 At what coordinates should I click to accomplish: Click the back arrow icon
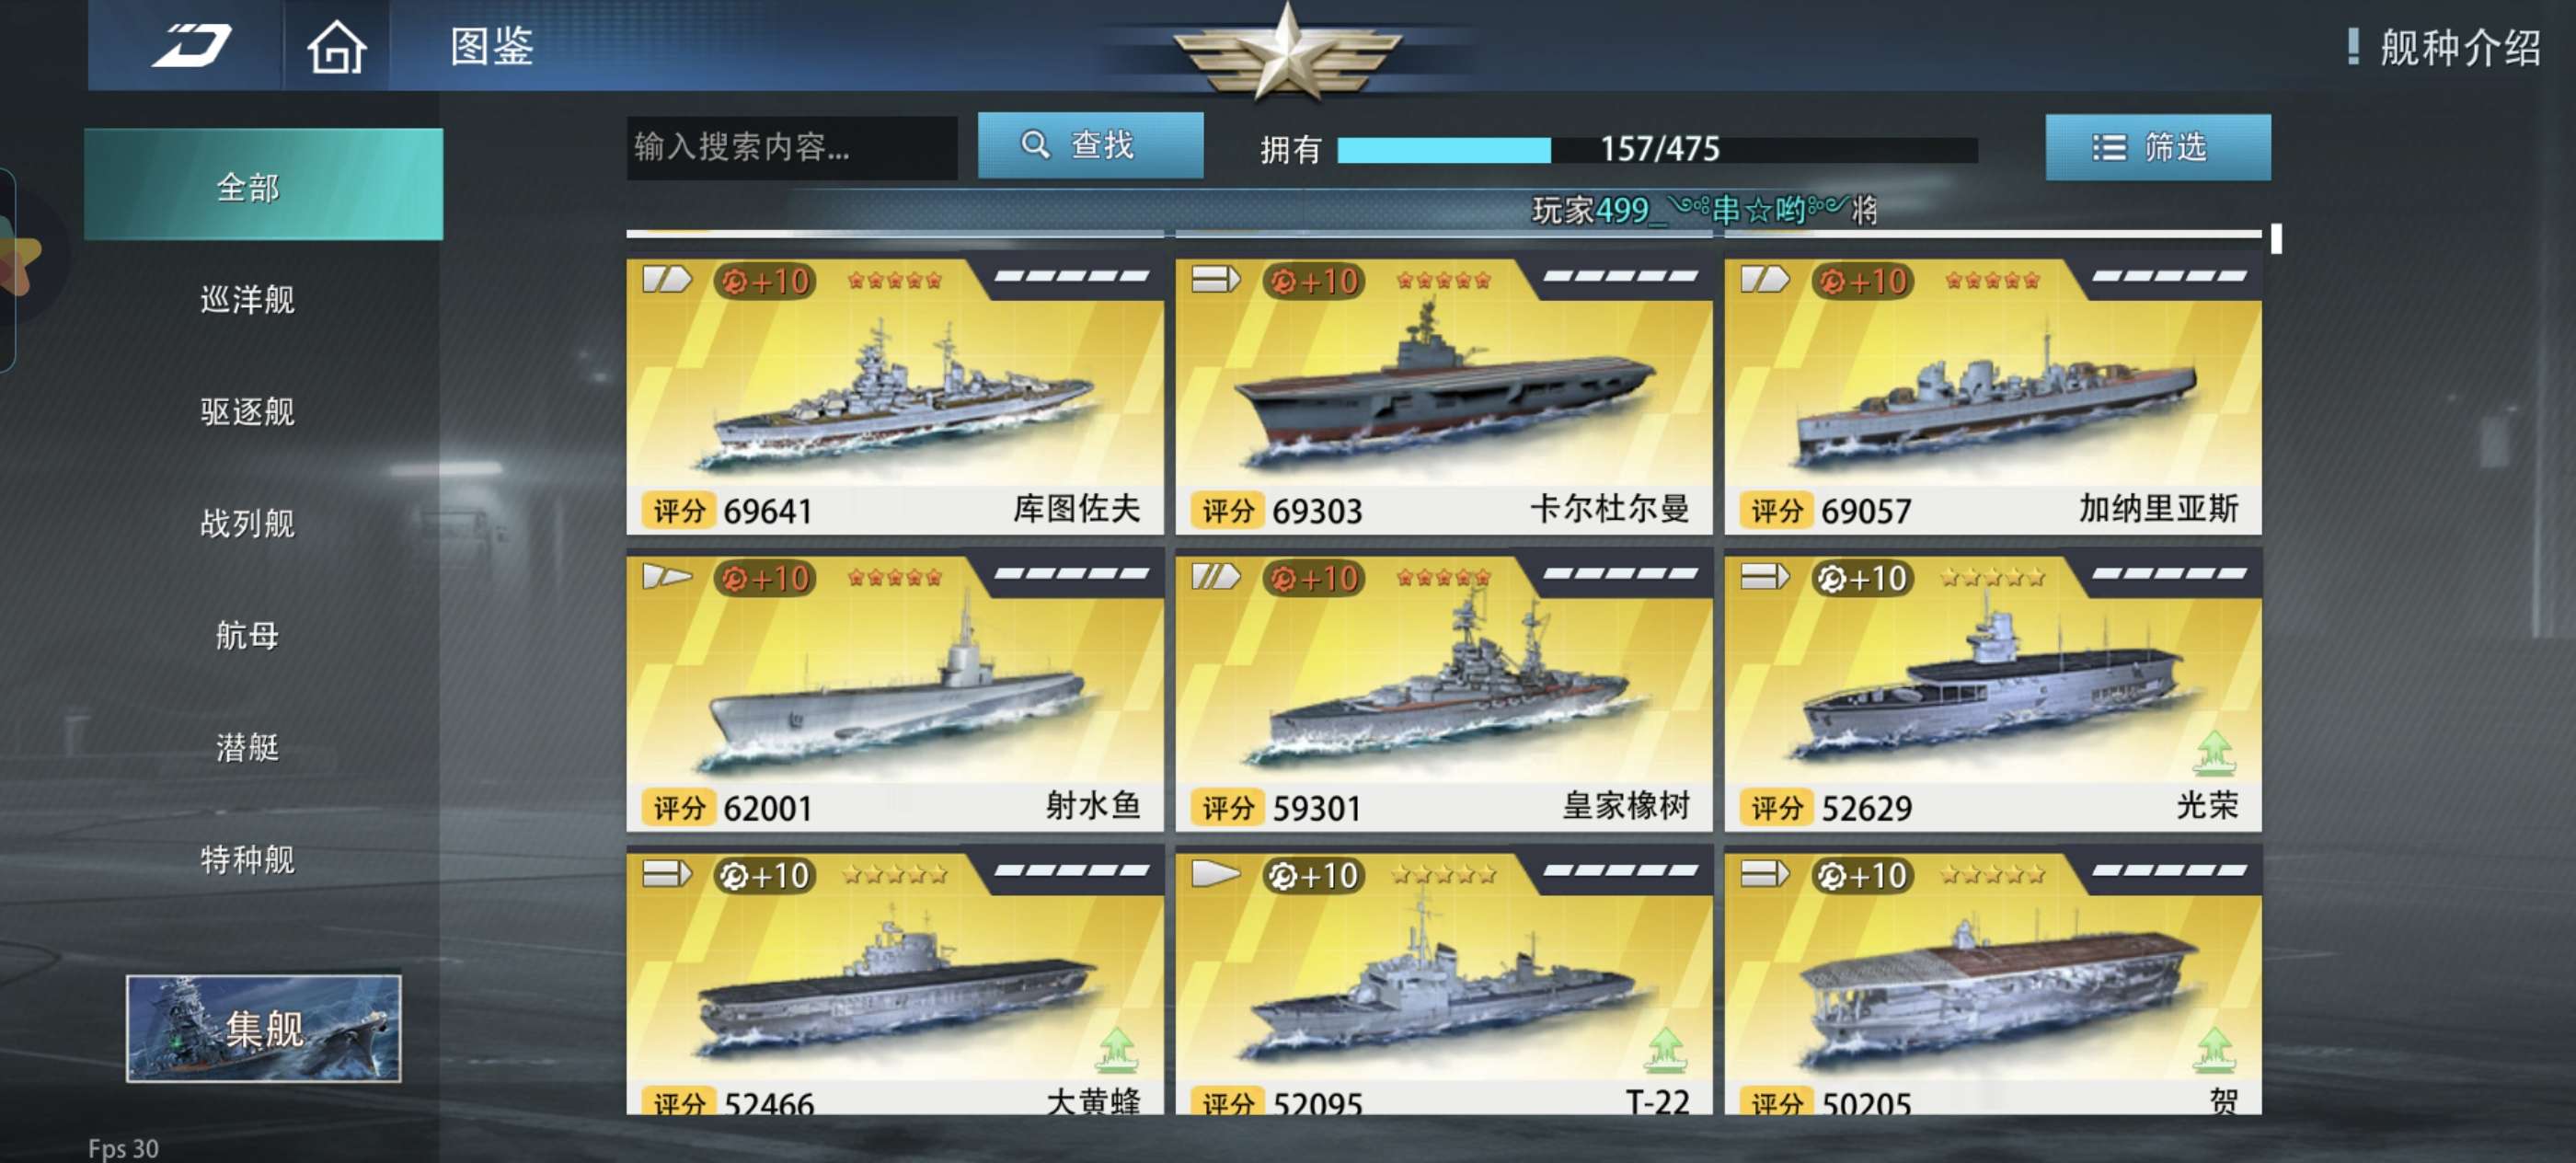tap(192, 45)
